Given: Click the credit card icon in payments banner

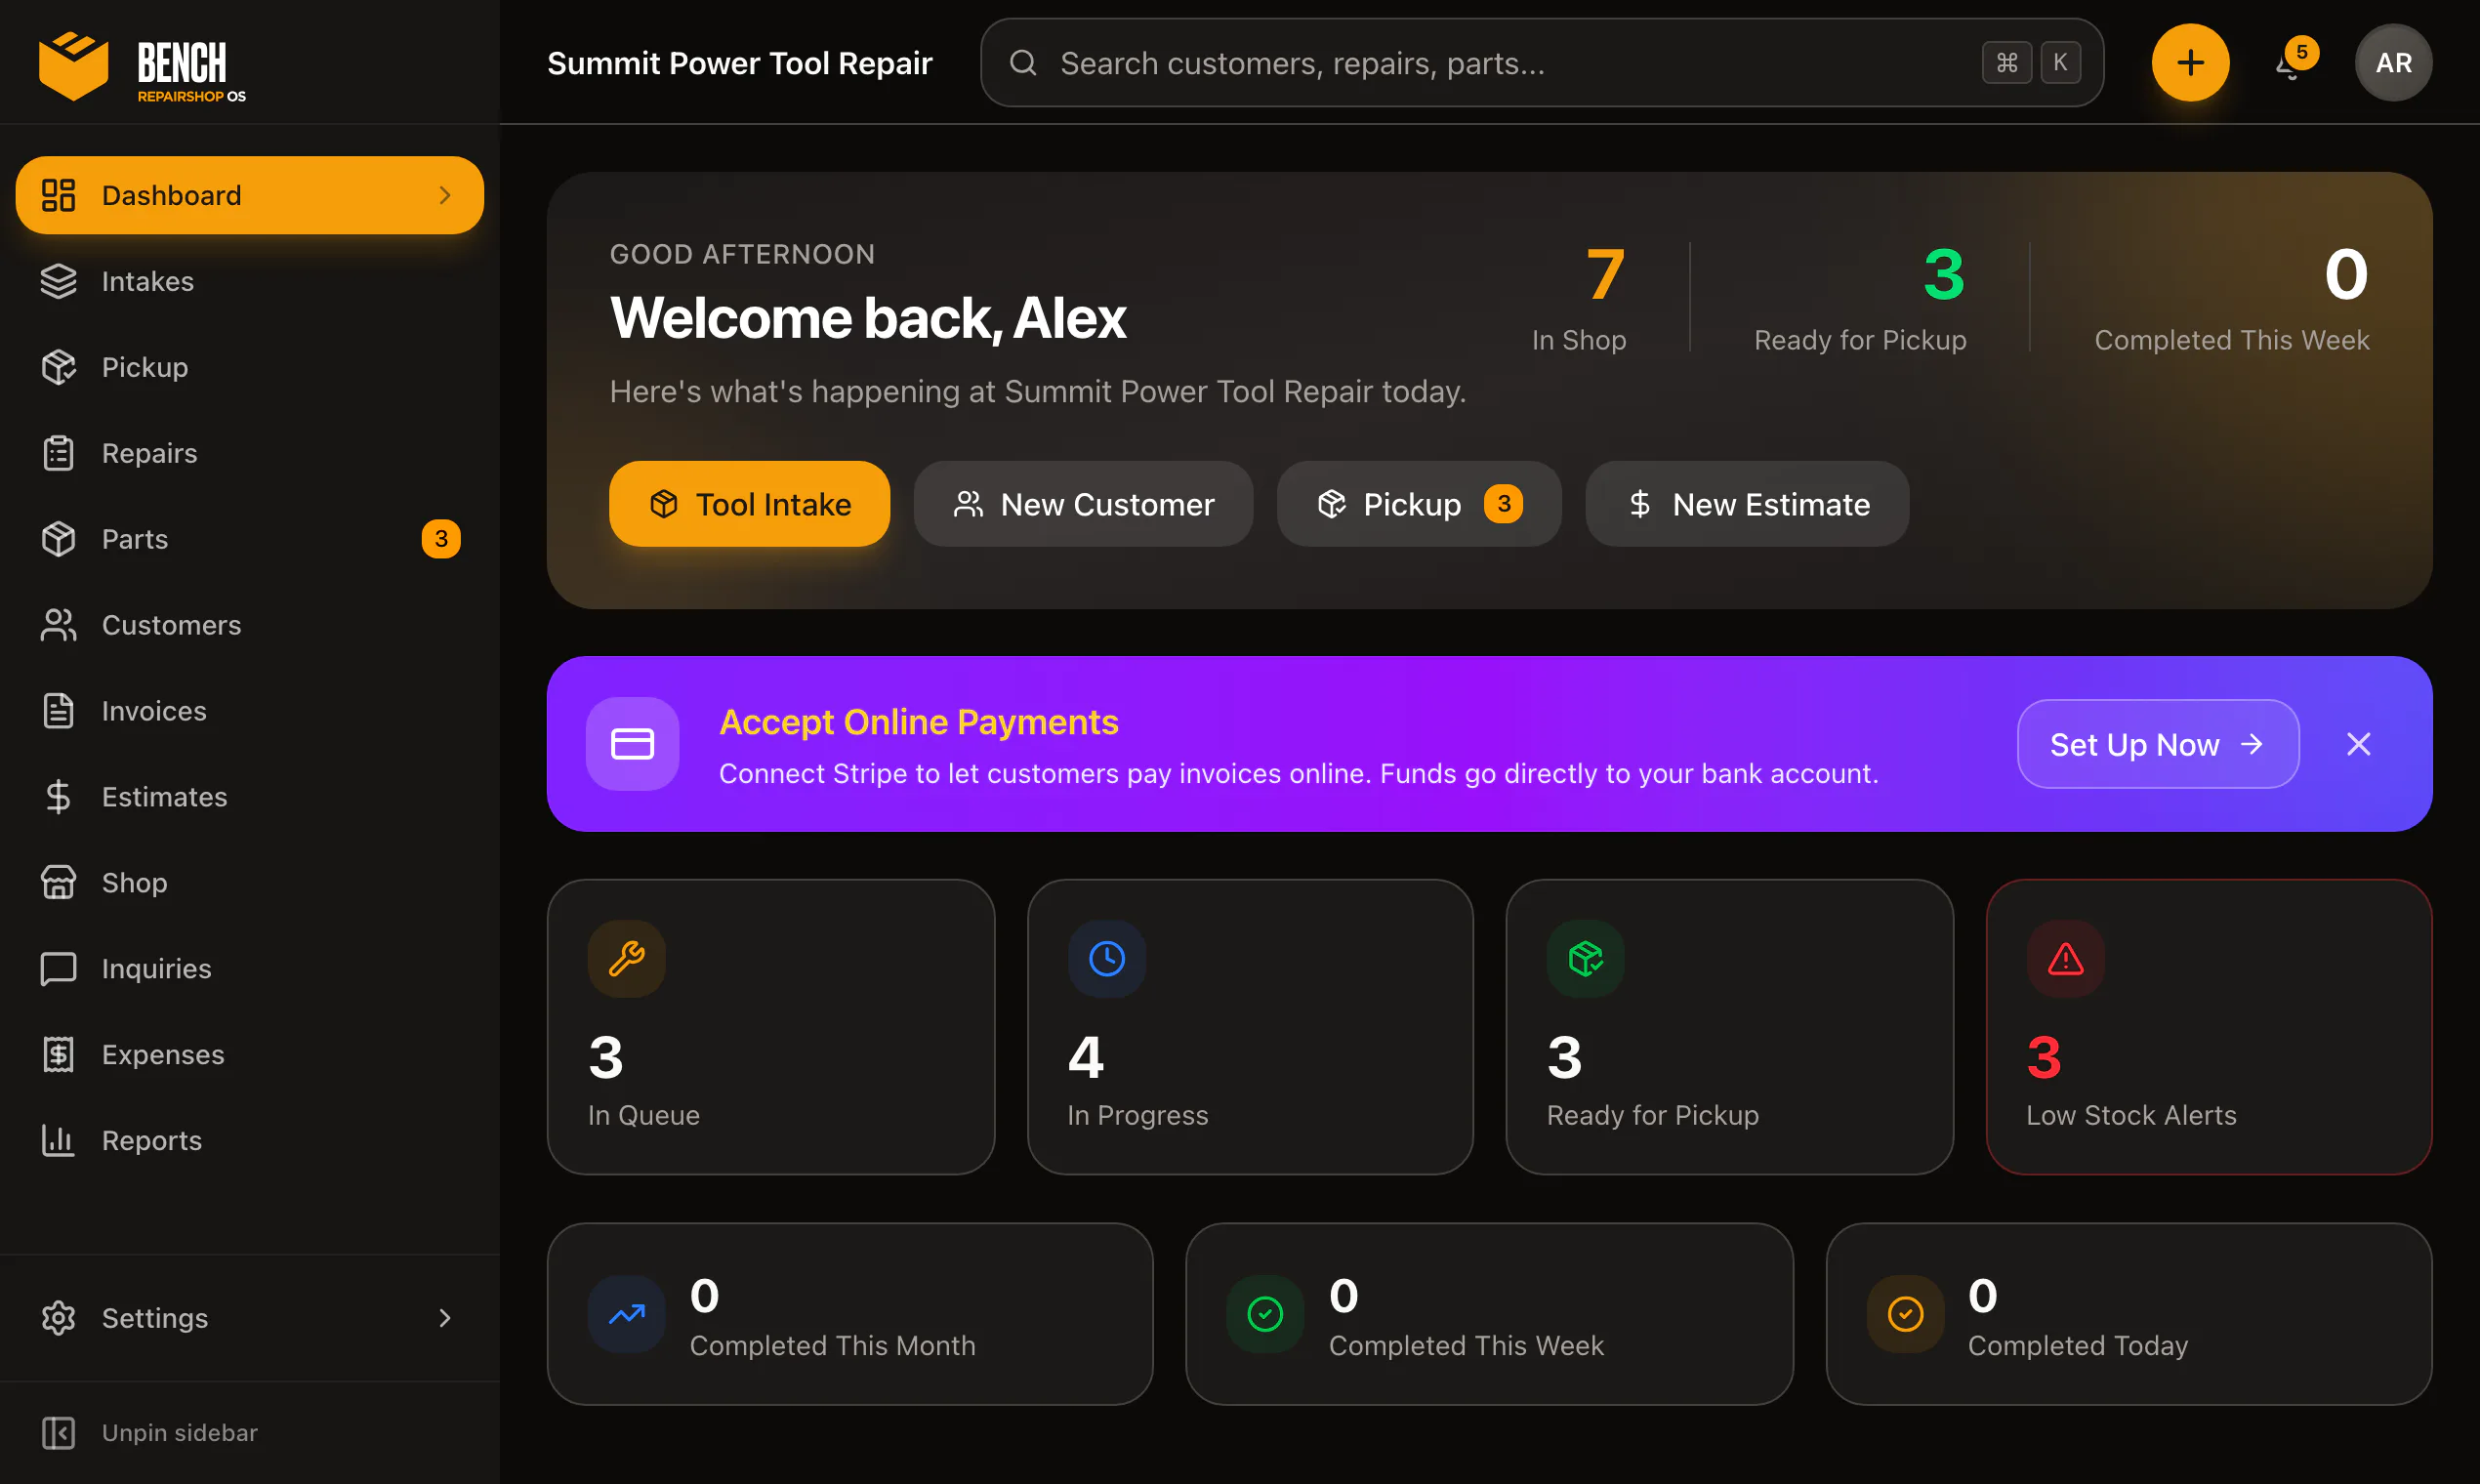Looking at the screenshot, I should pos(632,744).
